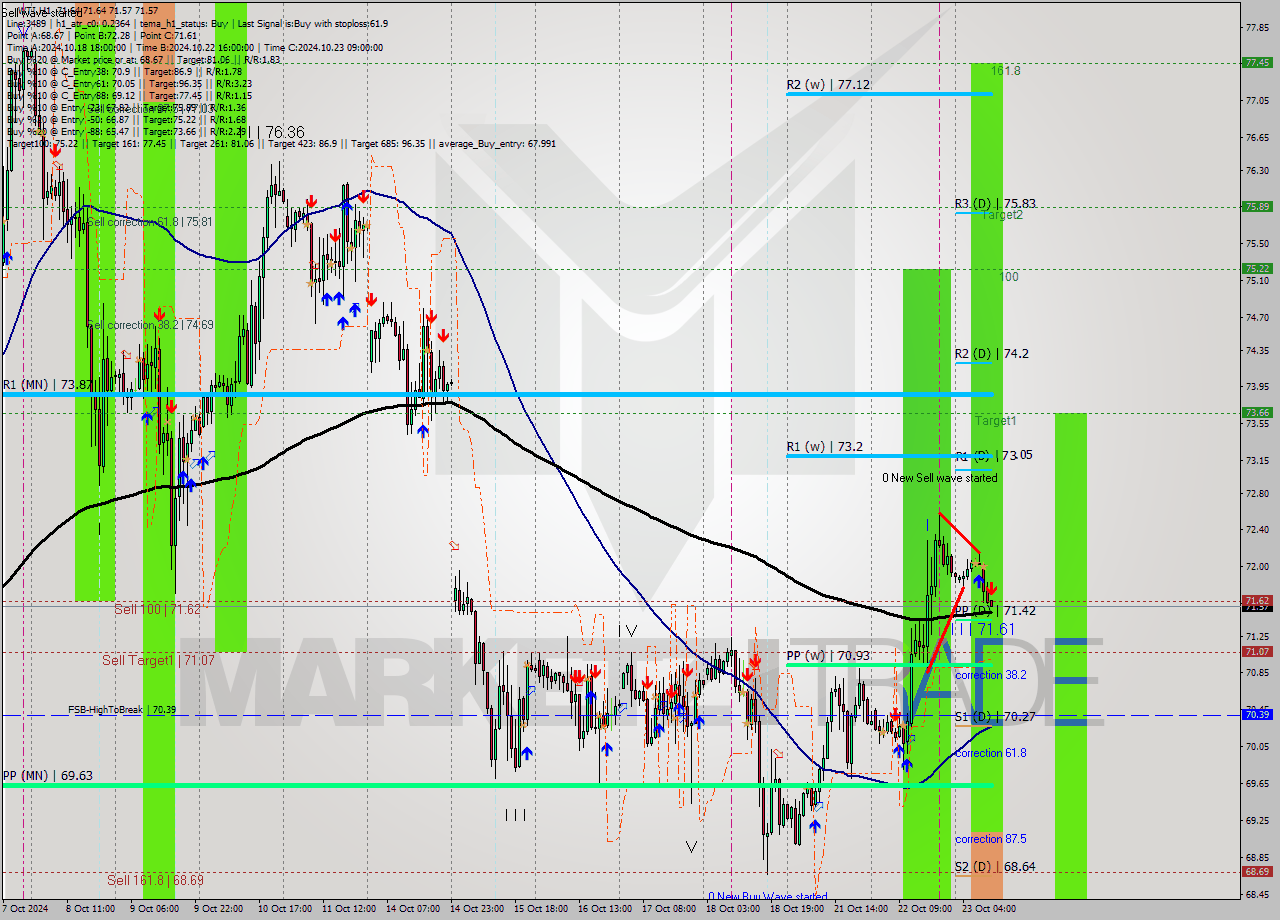Image resolution: width=1280 pixels, height=920 pixels.
Task: Select the '7 Oct 2024' date label
Action: (26, 909)
